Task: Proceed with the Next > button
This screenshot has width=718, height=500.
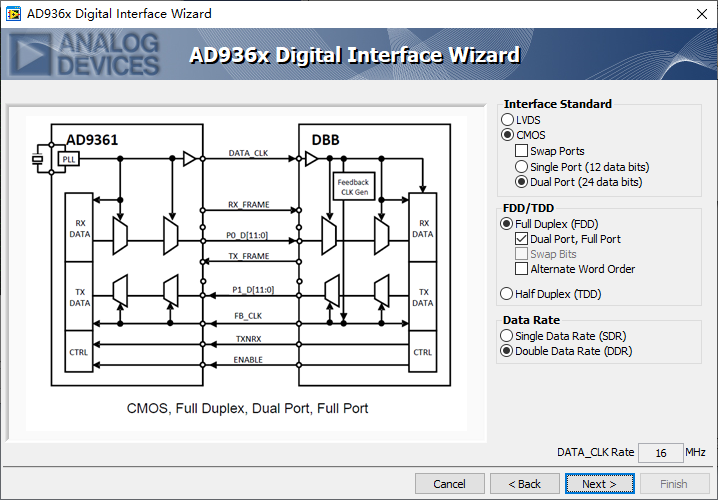Action: pyautogui.click(x=599, y=484)
